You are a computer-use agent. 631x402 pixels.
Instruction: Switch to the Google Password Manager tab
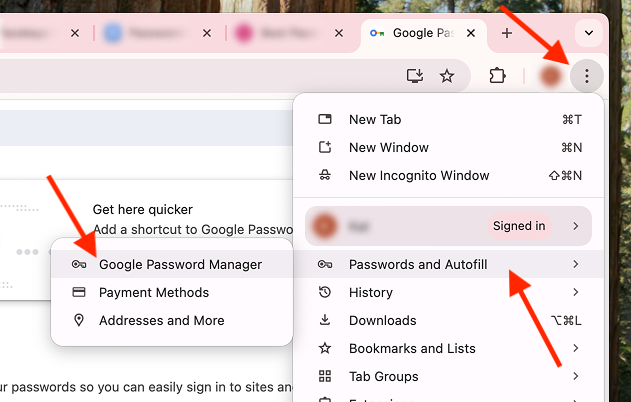pyautogui.click(x=423, y=35)
